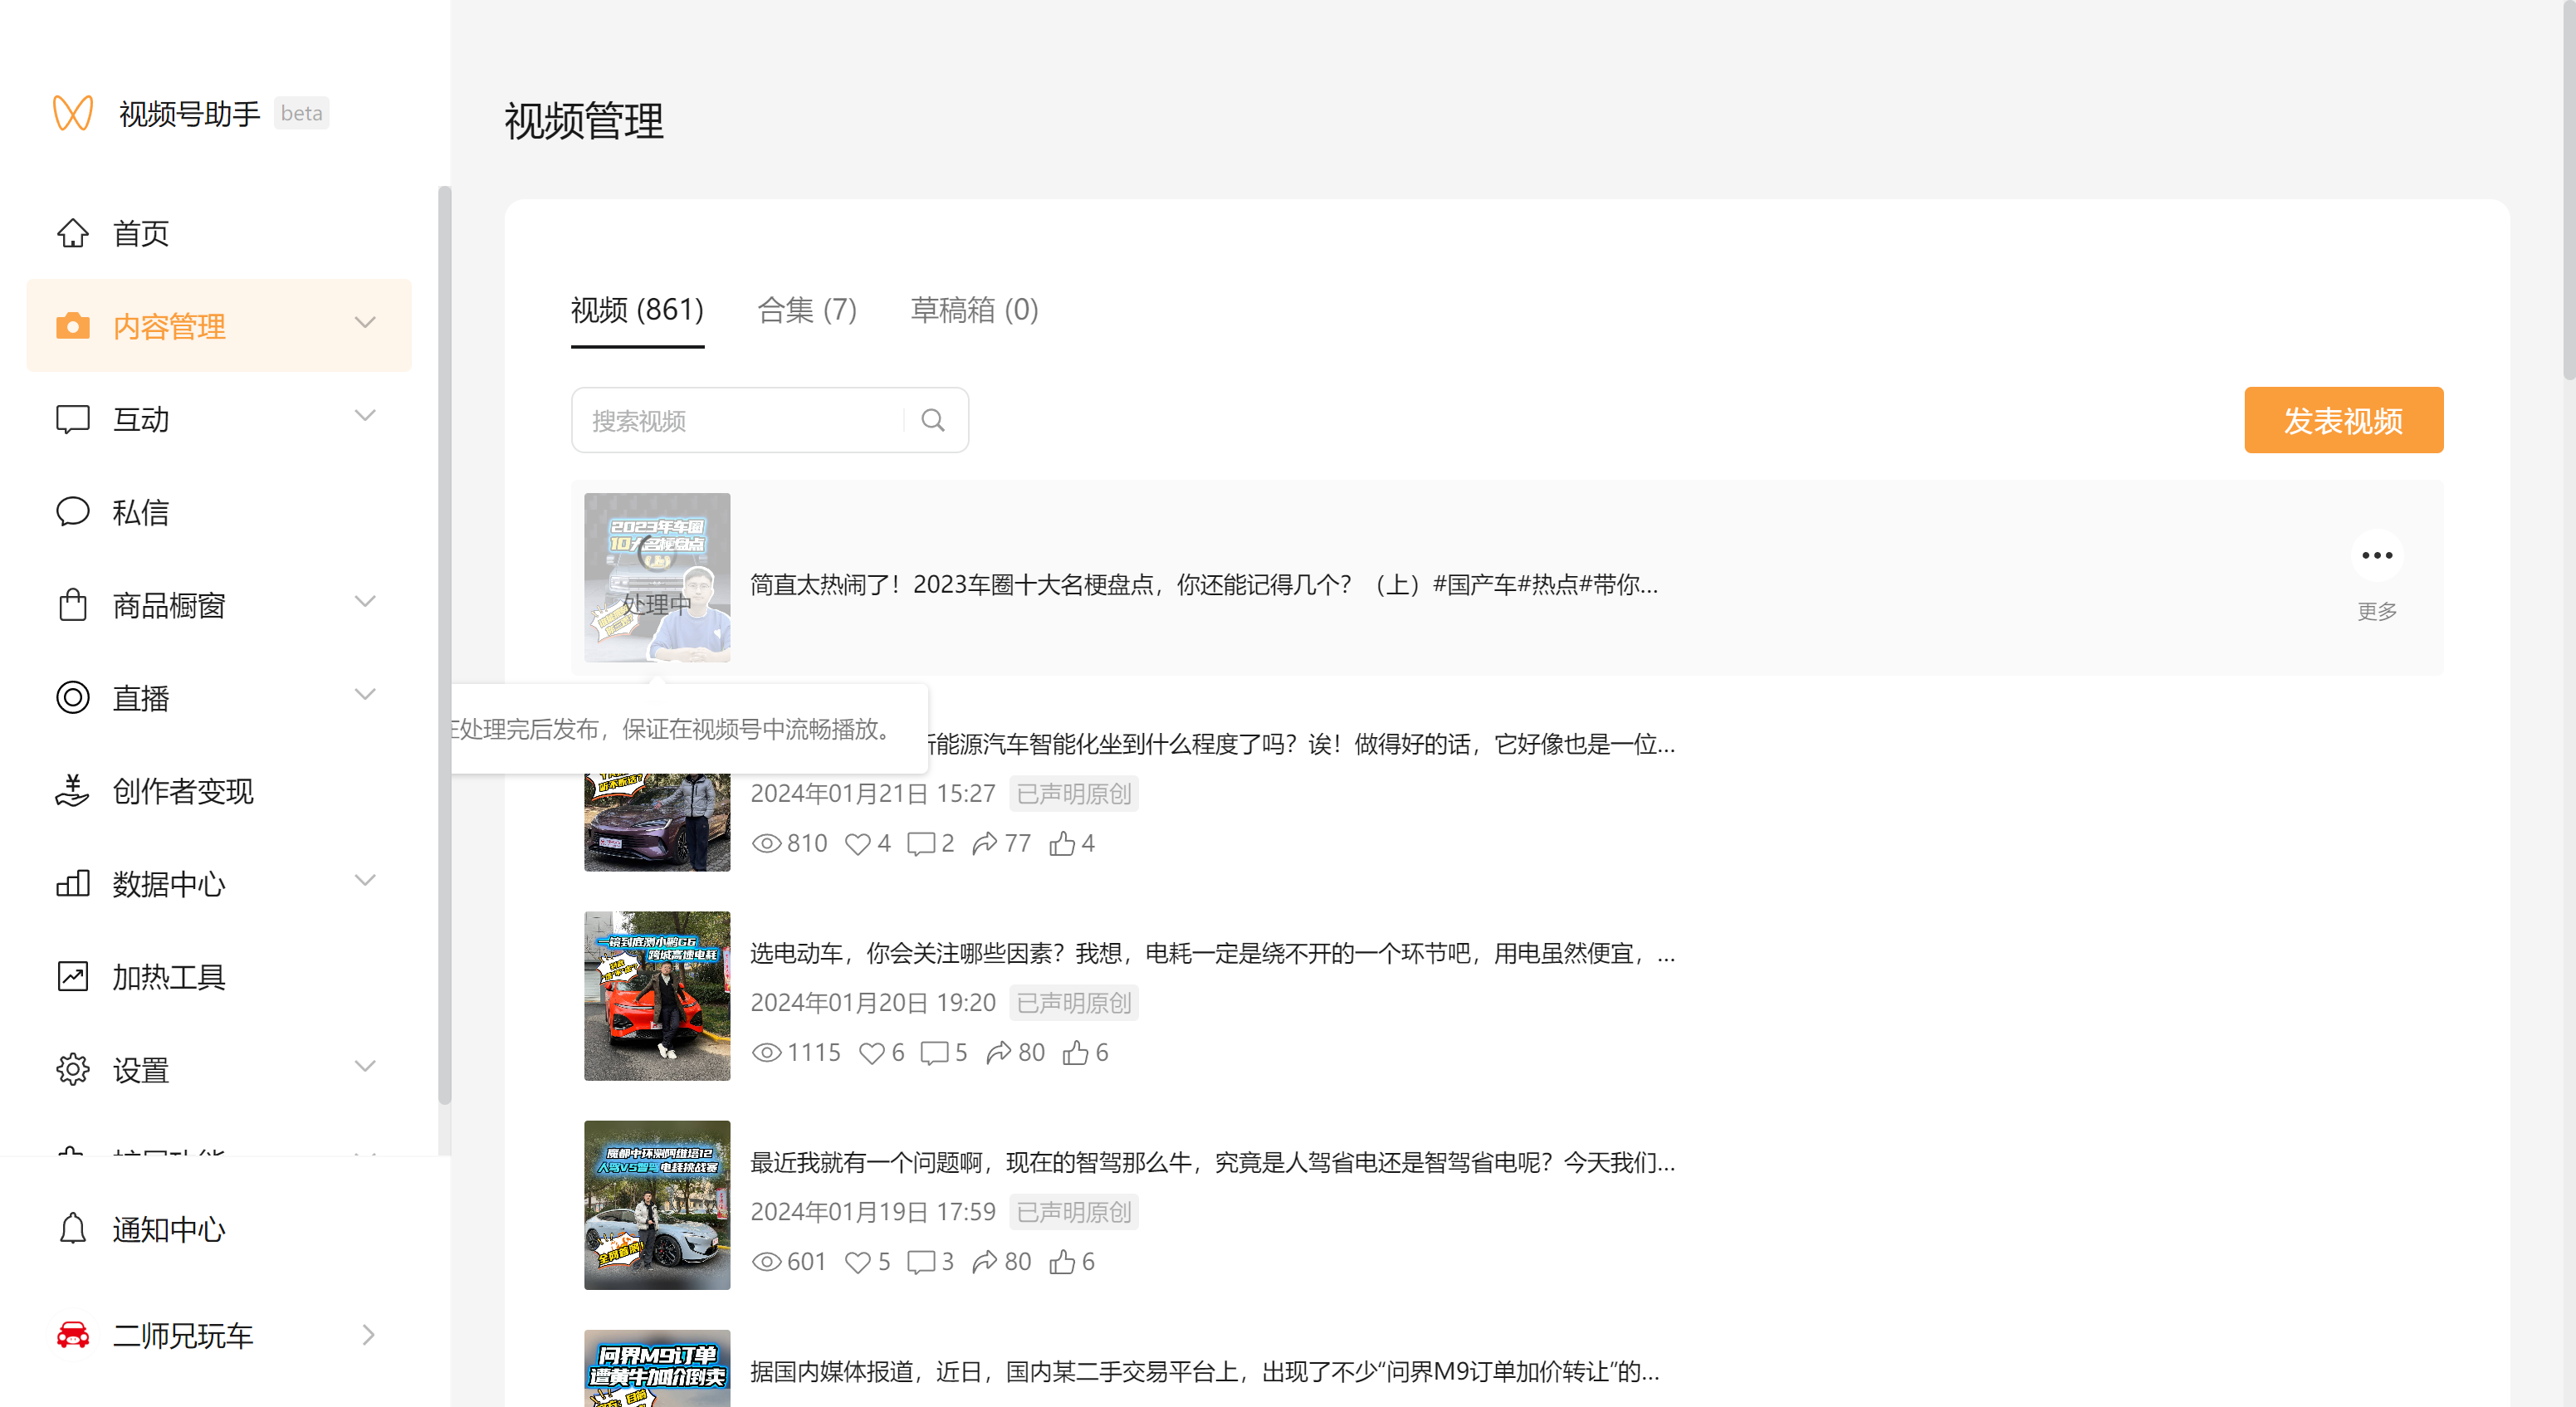
Task: Open the 小鹏G6 电耗 video title
Action: (1211, 954)
